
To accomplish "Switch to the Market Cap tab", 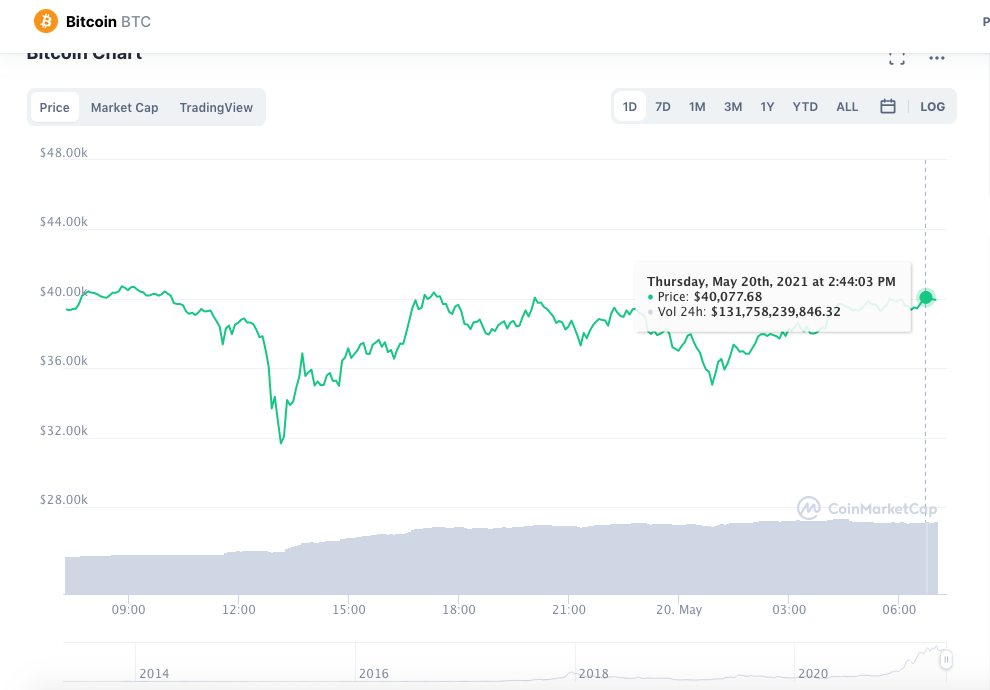I will click(x=124, y=107).
